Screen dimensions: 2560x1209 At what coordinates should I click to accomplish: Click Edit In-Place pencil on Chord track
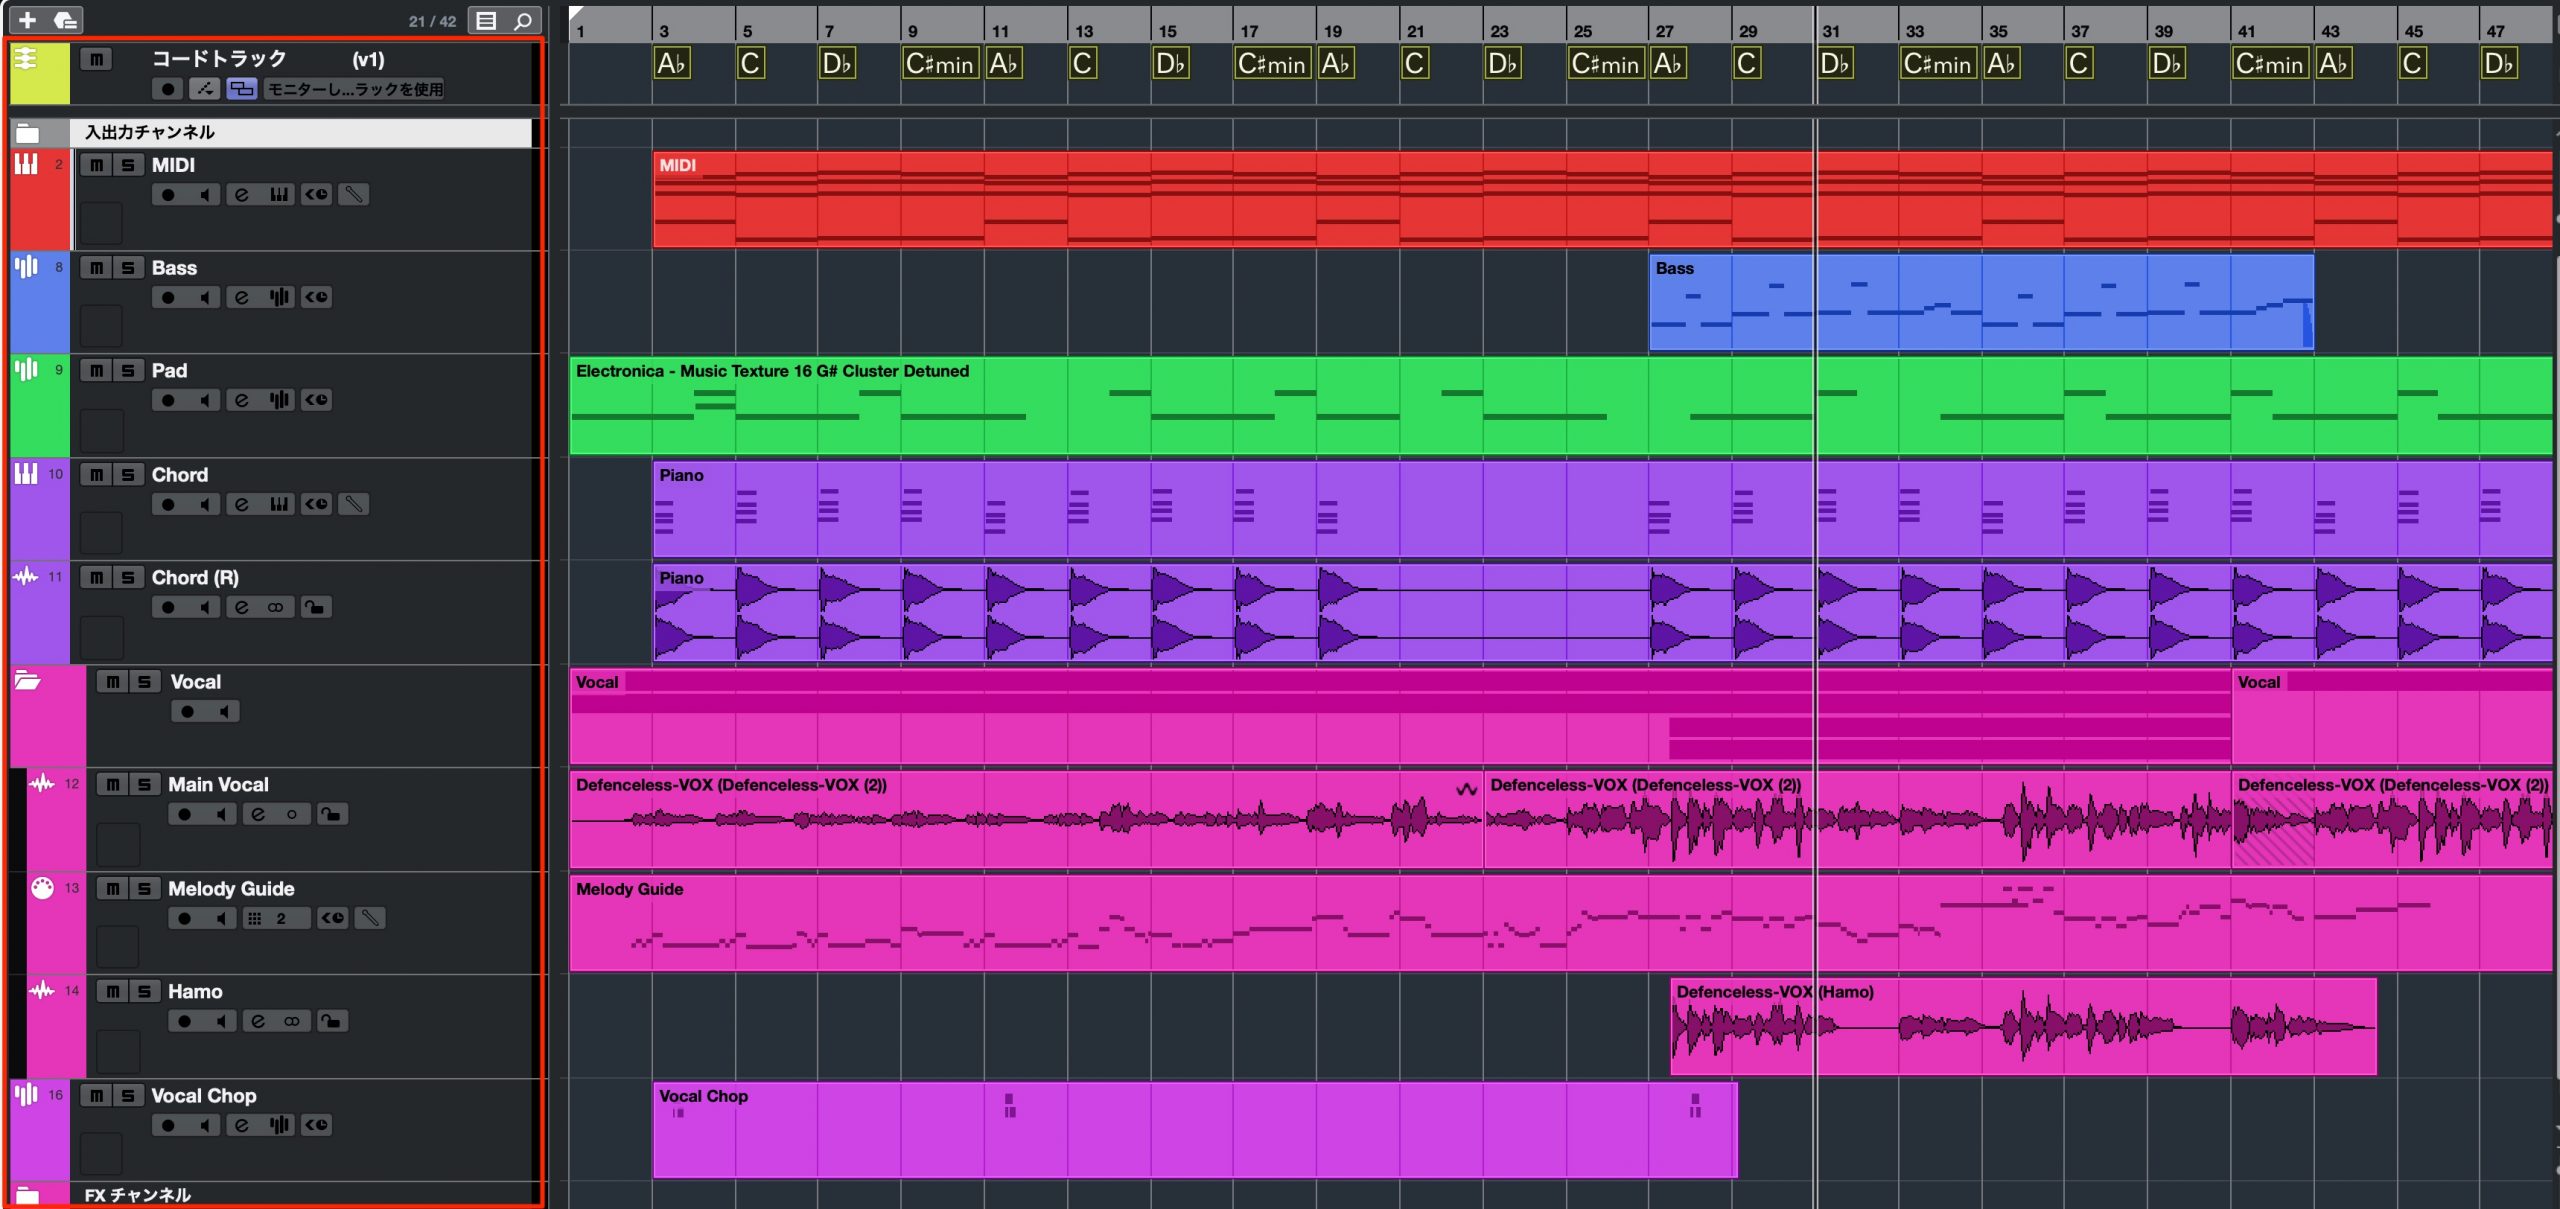[x=353, y=504]
